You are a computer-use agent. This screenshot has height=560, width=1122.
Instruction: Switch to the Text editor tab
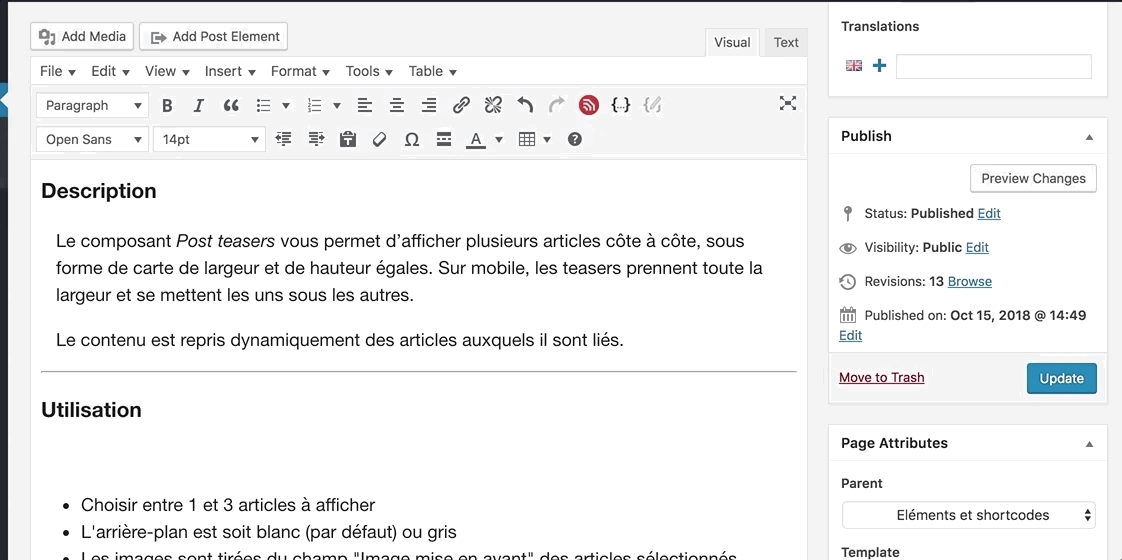tap(786, 42)
